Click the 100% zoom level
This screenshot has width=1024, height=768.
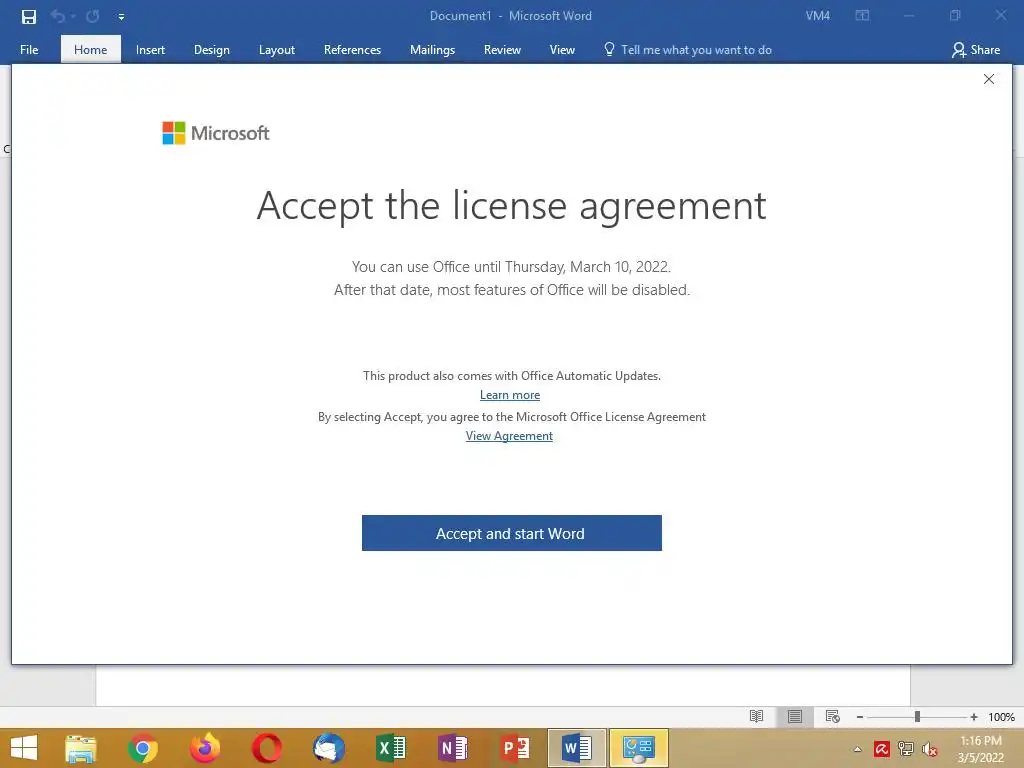click(x=1001, y=717)
